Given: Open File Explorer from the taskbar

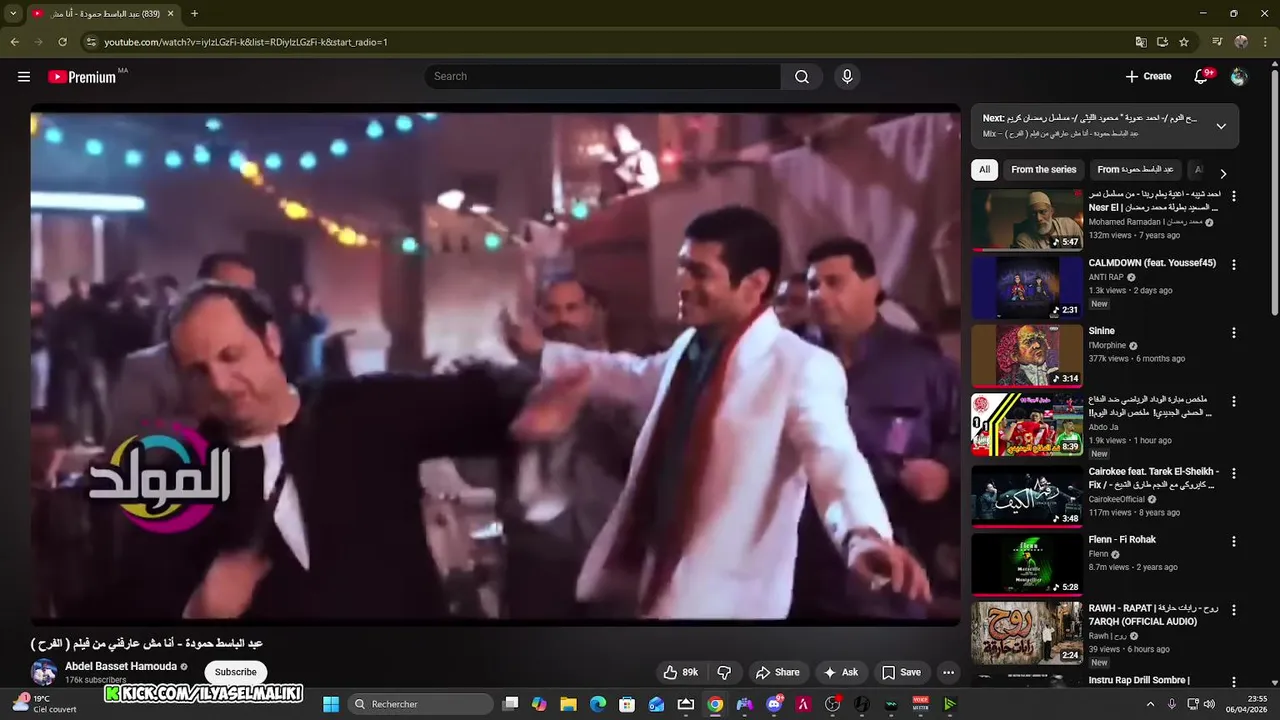Looking at the screenshot, I should (x=568, y=704).
